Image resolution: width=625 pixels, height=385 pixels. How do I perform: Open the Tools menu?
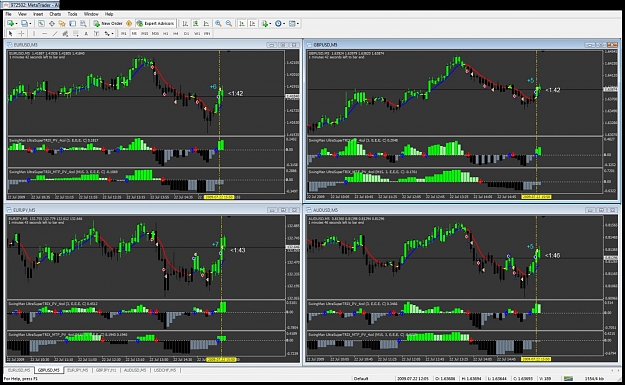[72, 14]
